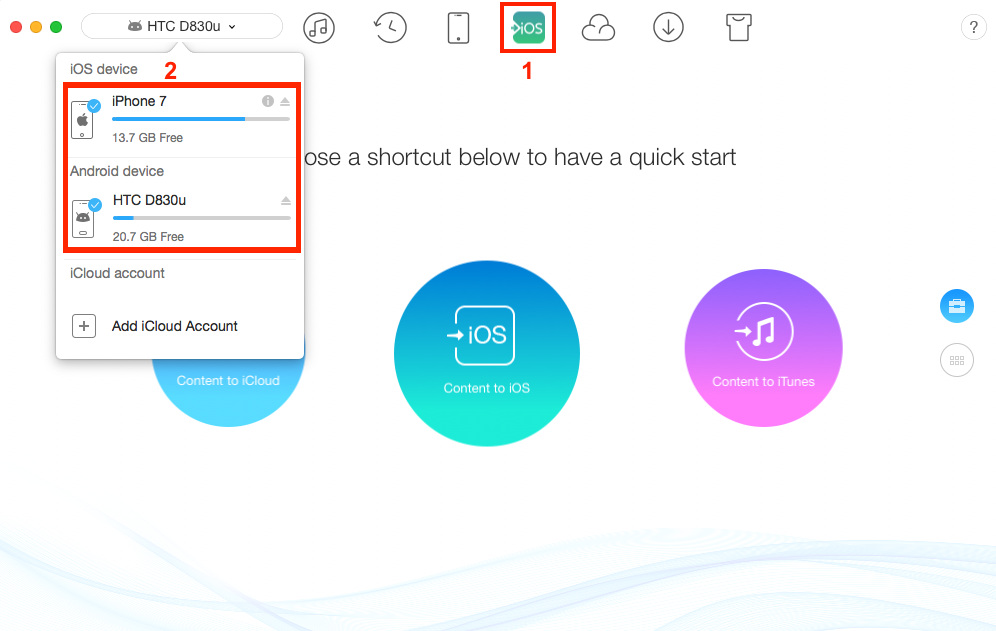The width and height of the screenshot is (996, 631).
Task: Open the help question mark button
Action: coord(973,27)
